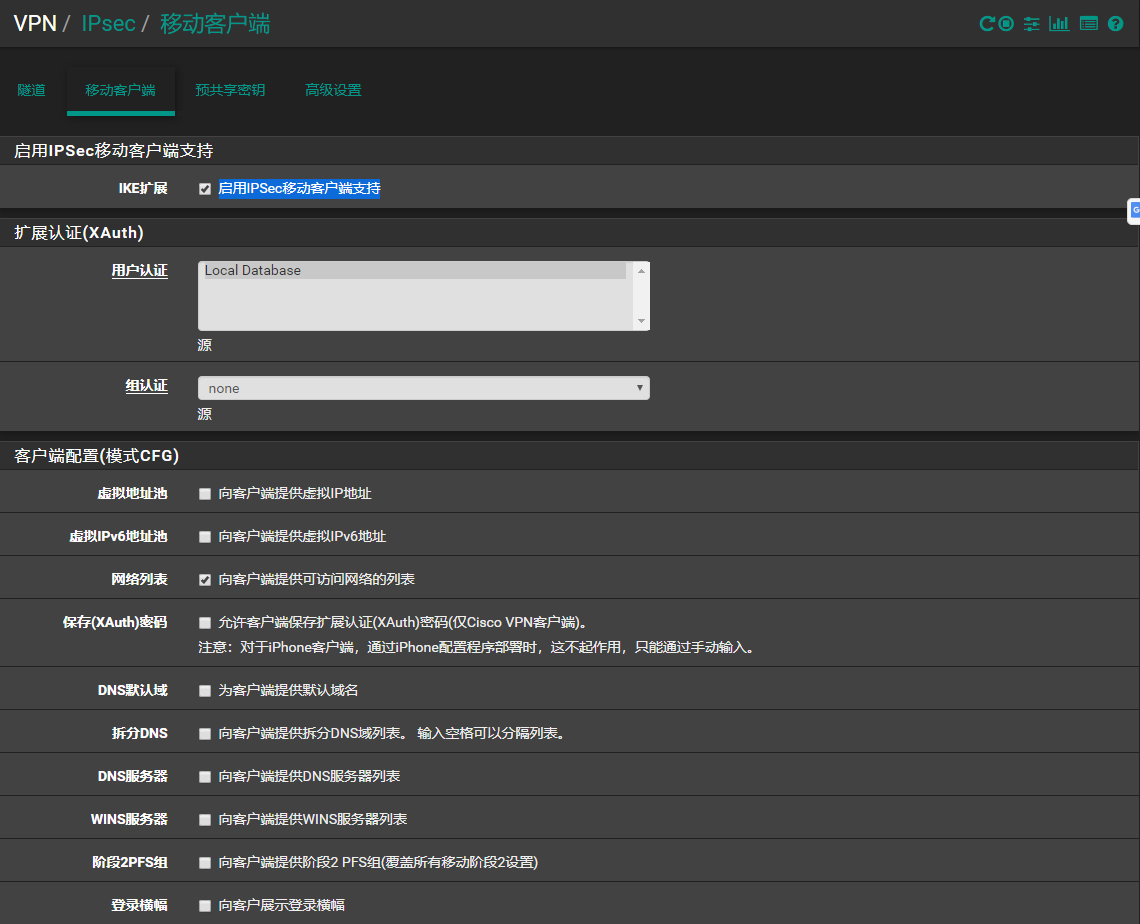Switch to the 预共享密钥 tab
Viewport: 1140px width, 924px height.
click(230, 90)
